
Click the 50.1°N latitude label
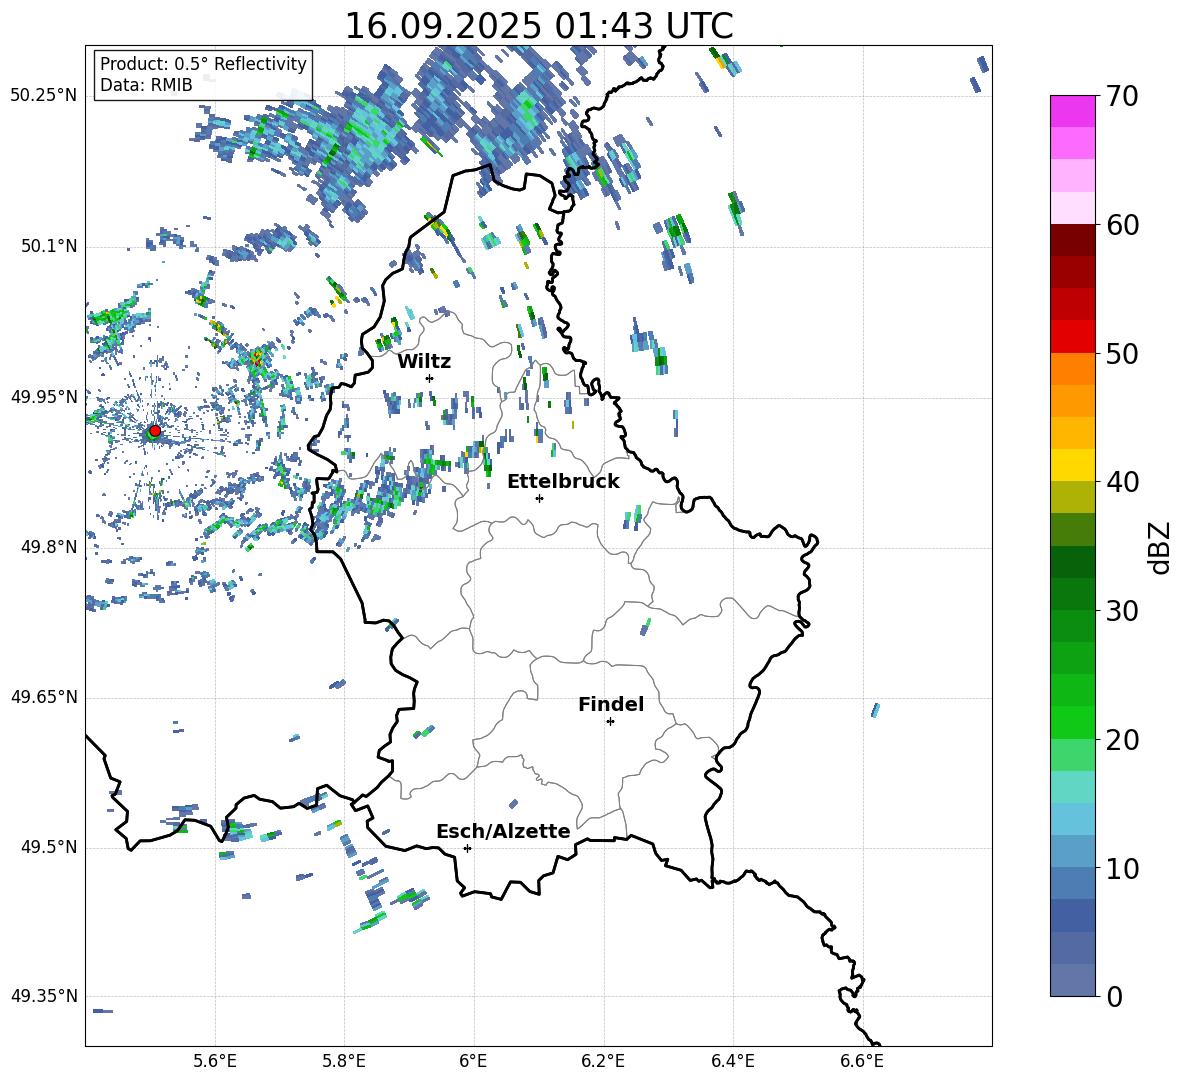48,246
